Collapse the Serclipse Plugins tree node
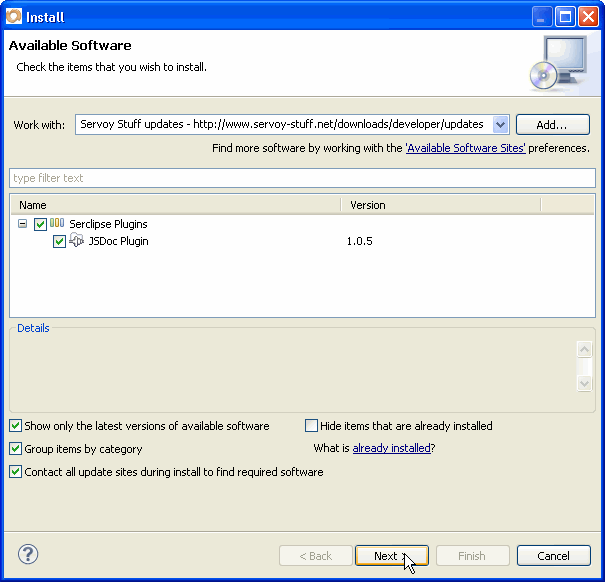The width and height of the screenshot is (605, 582). 22,223
